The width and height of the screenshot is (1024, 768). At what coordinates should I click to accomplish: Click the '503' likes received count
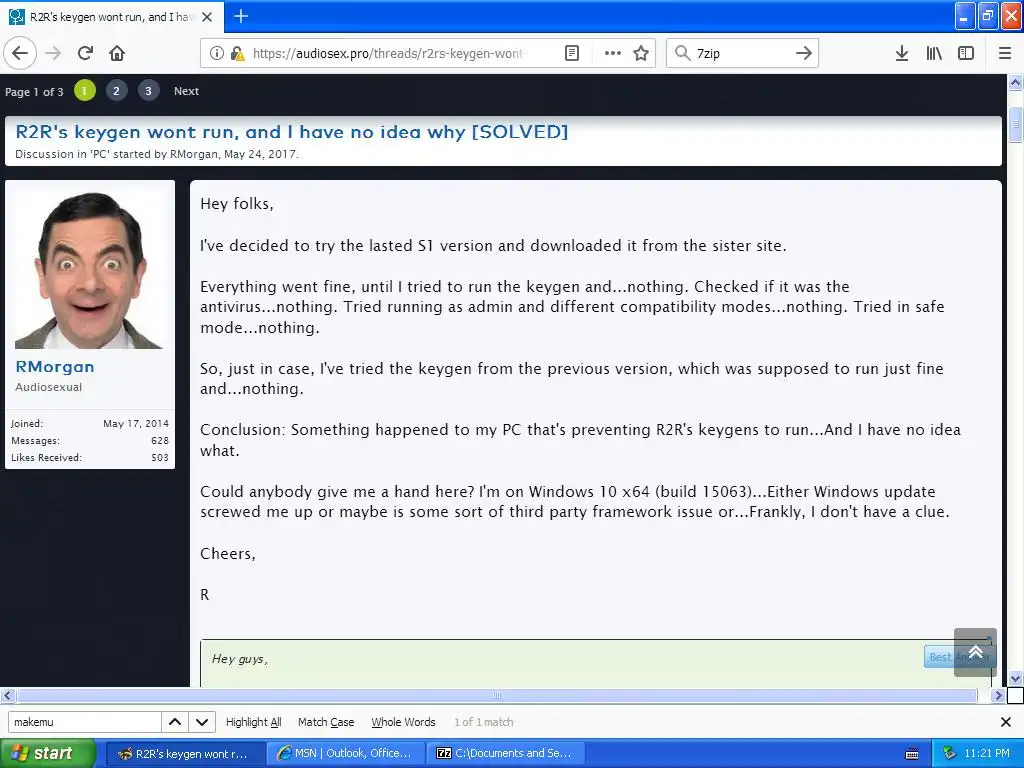tap(160, 457)
